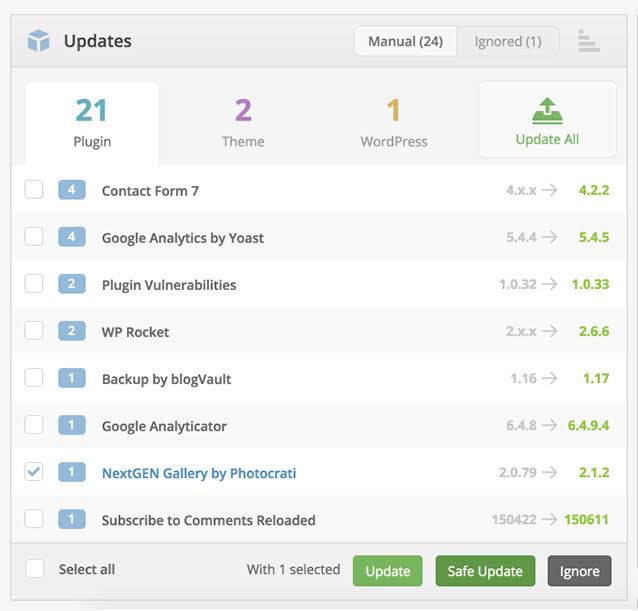638x611 pixels.
Task: Click the Select all label
Action: [x=87, y=569]
